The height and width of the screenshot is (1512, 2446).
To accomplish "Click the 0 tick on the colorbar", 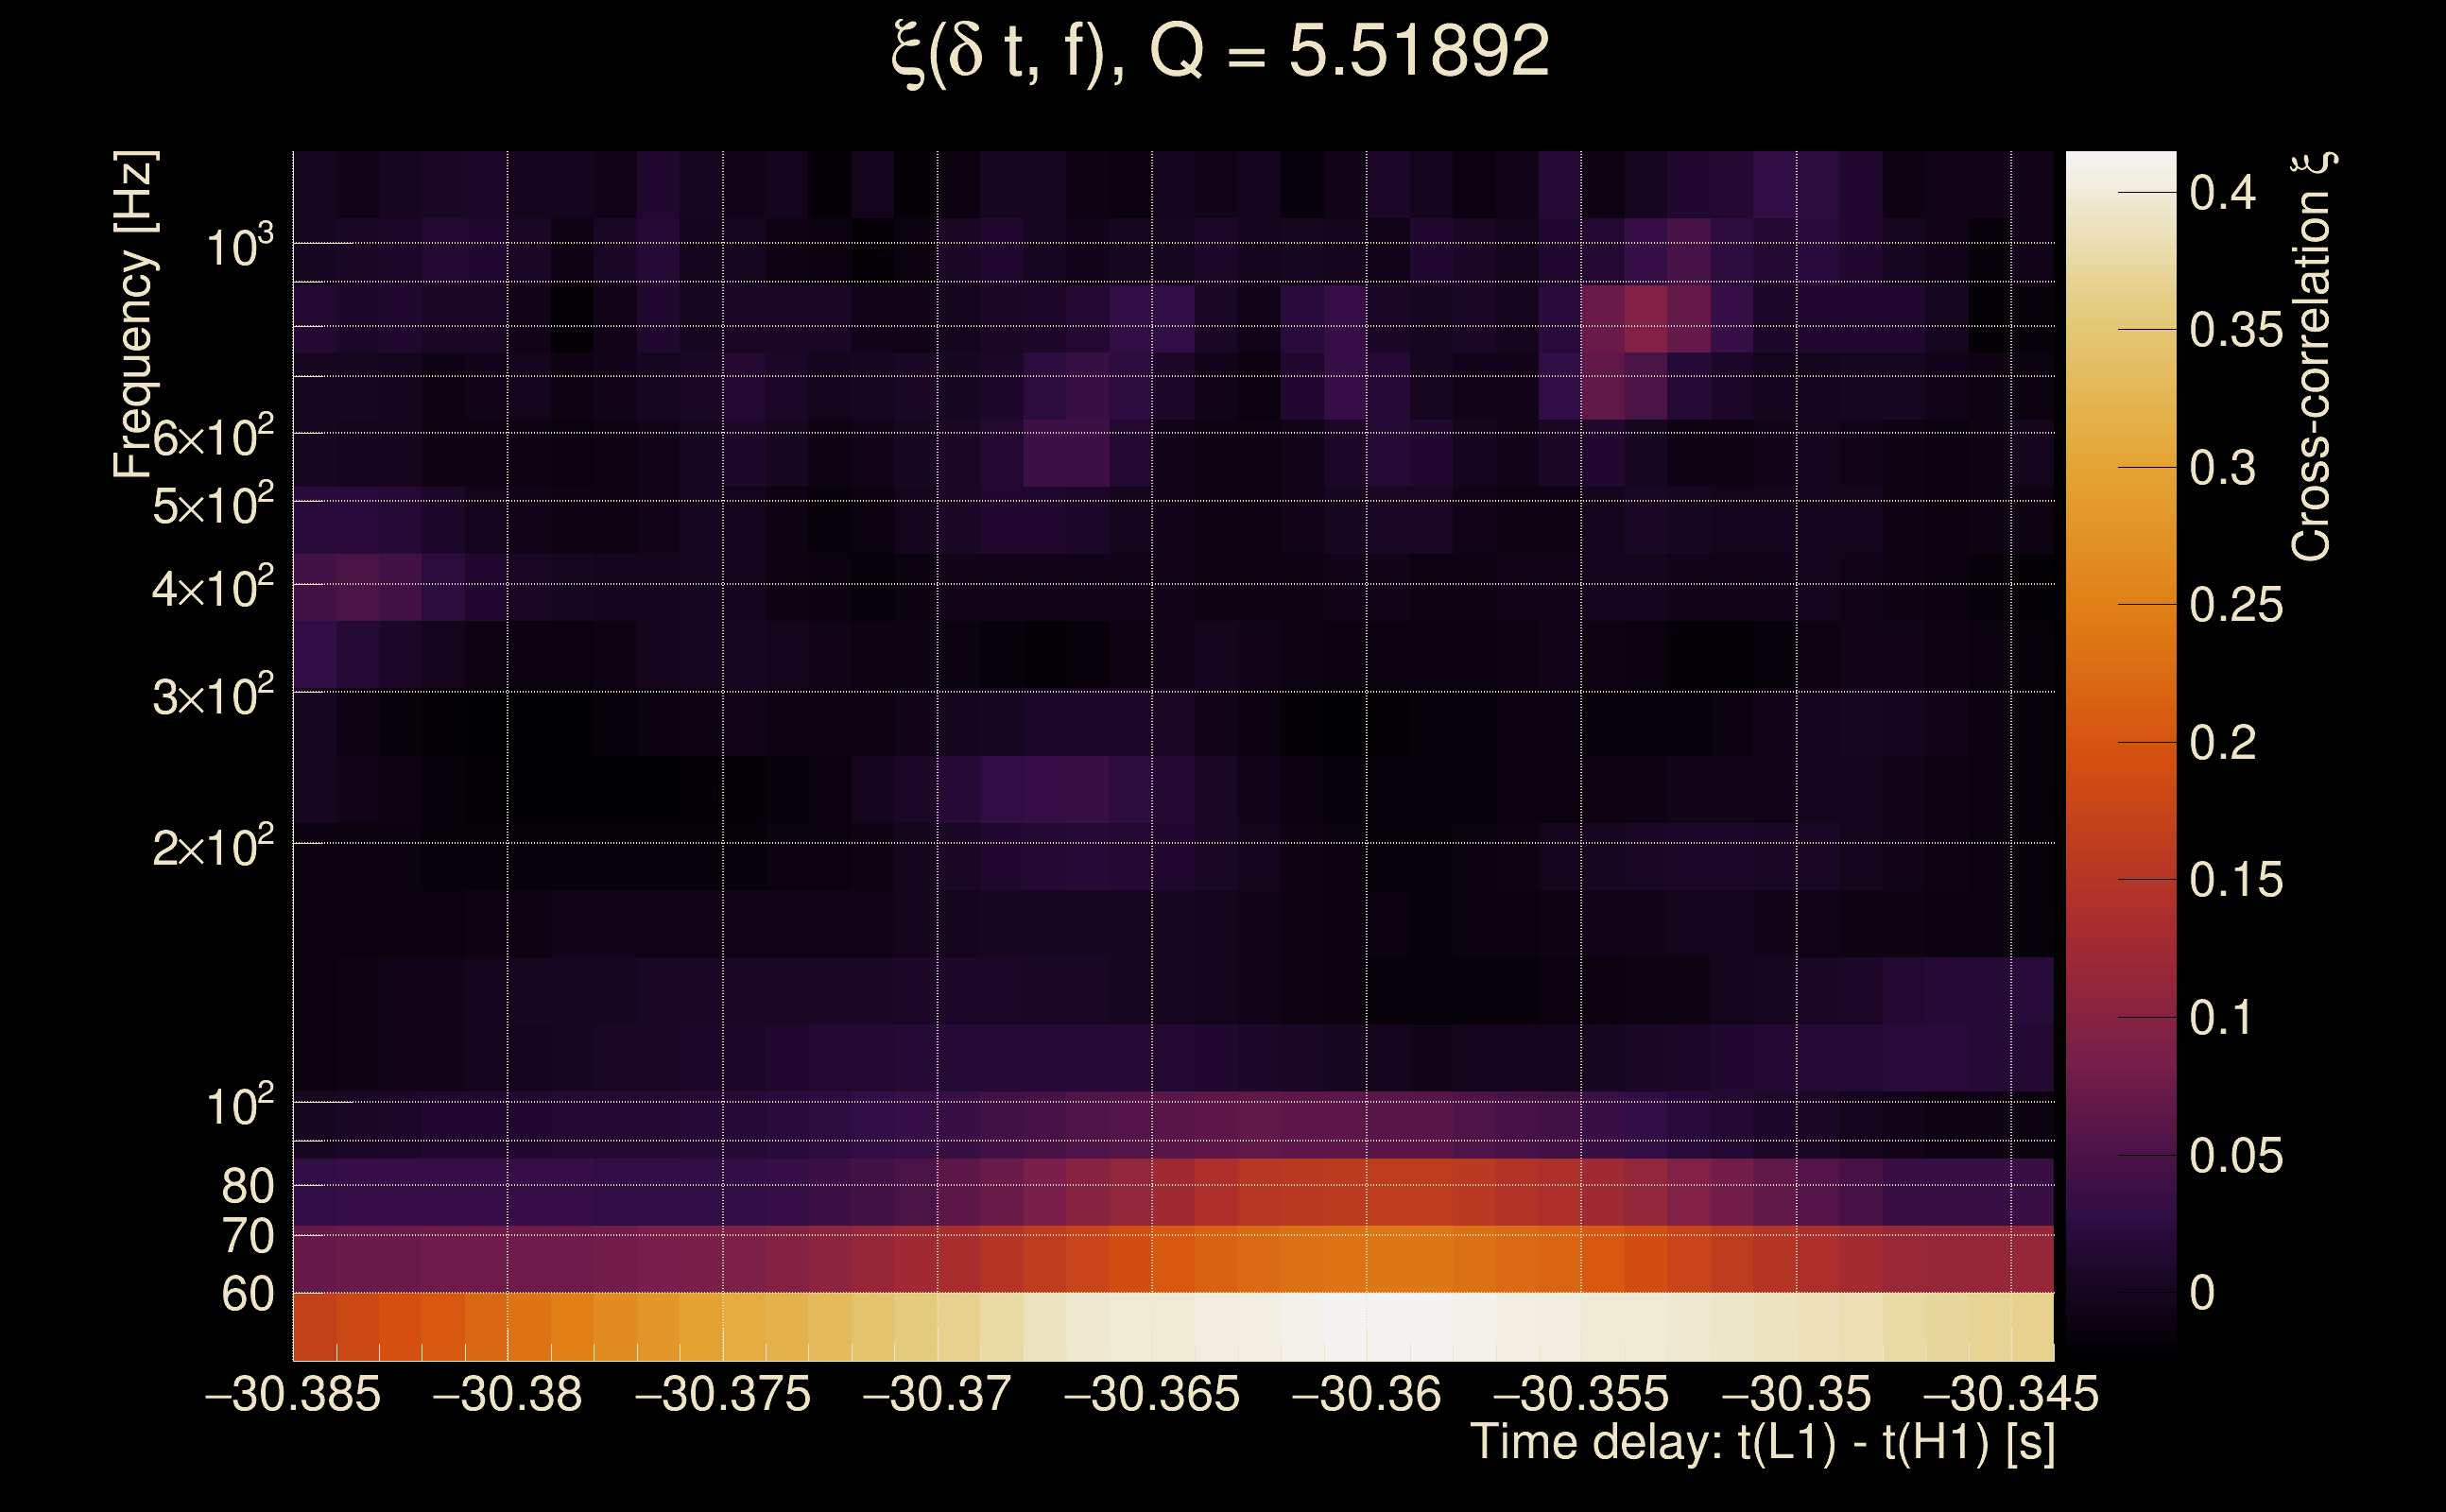I will (x=2202, y=1293).
